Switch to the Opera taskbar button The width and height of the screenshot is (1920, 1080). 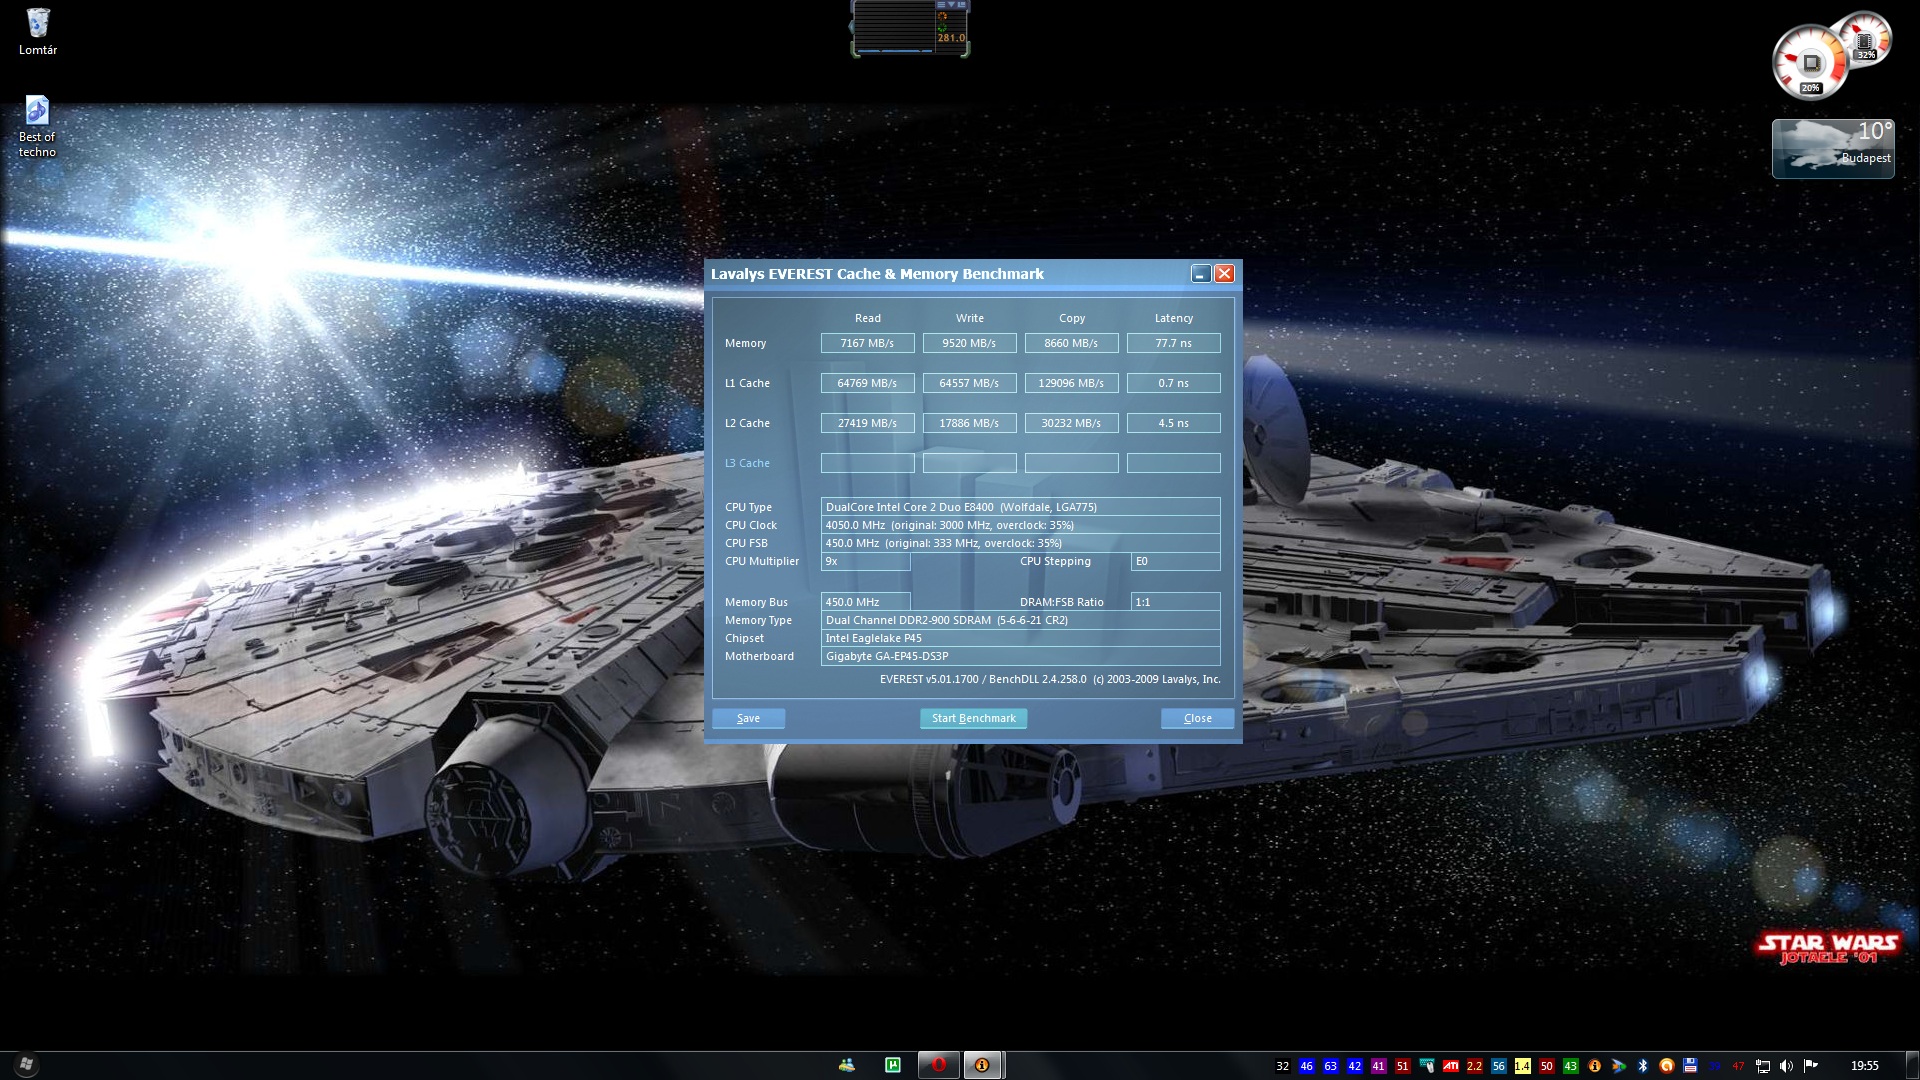938,1065
